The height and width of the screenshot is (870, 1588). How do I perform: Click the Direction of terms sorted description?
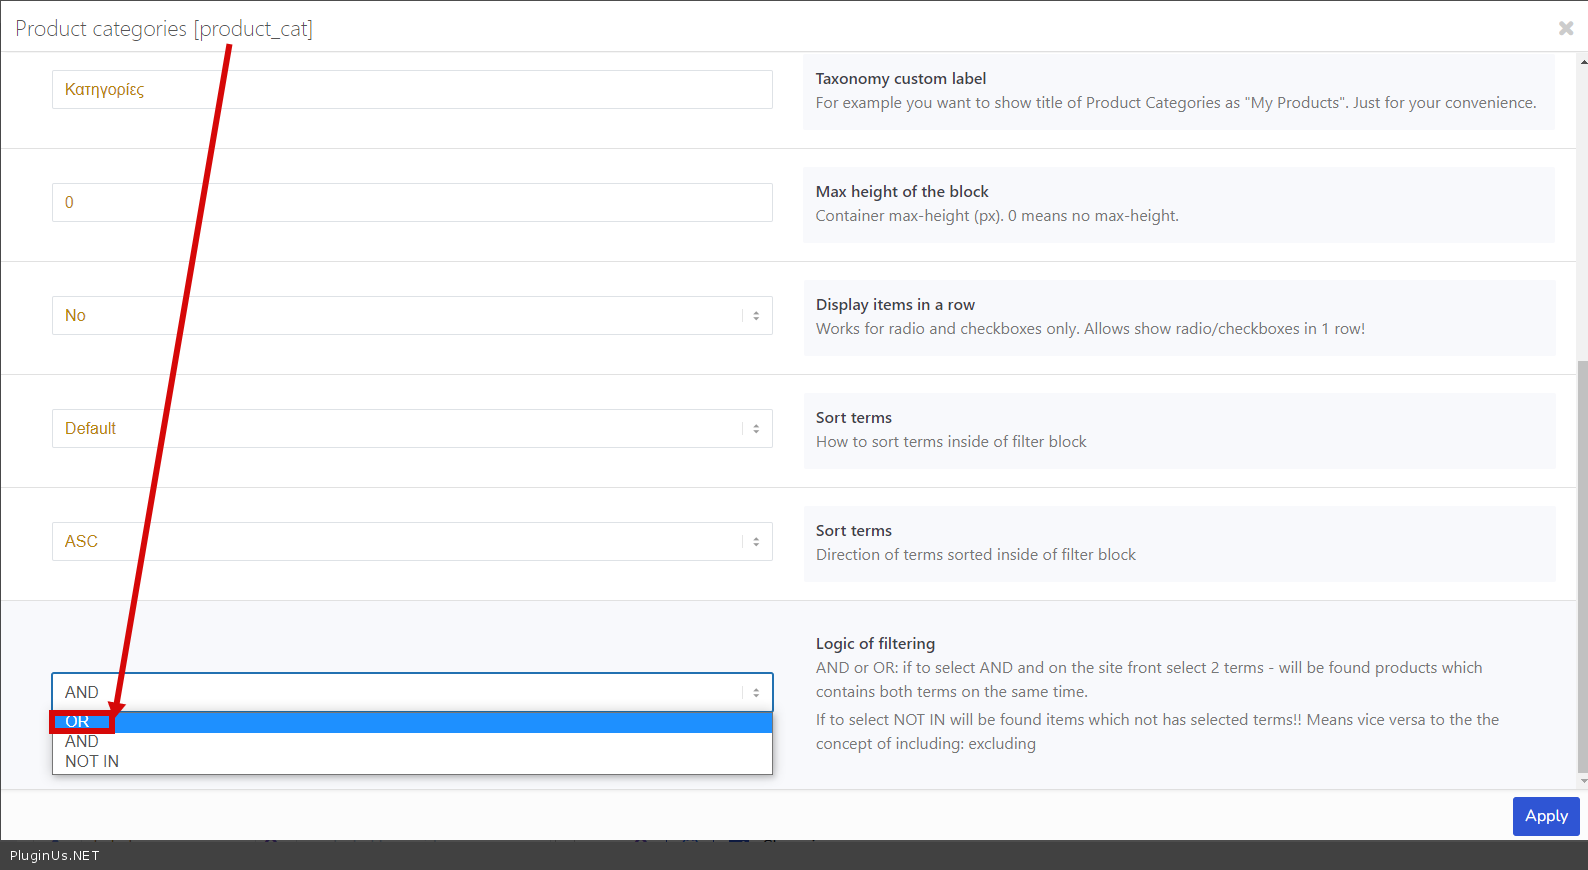coord(975,555)
